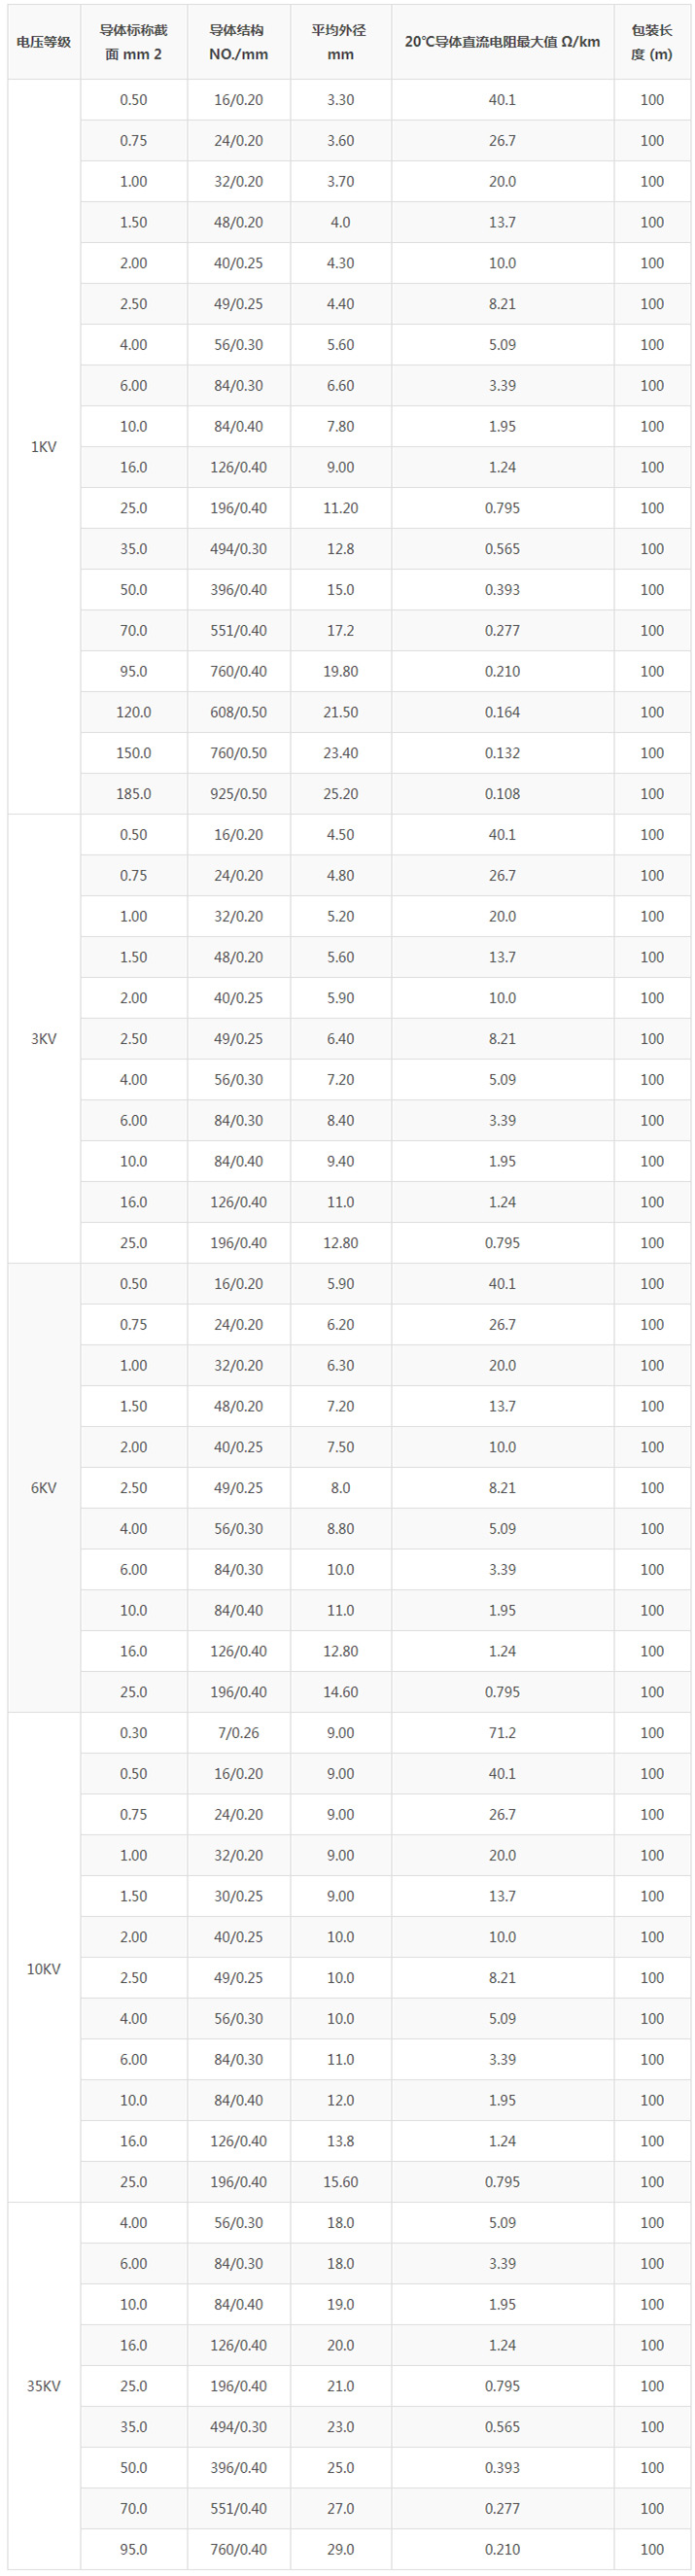Select the 3KV voltage level cell
This screenshot has height=2576, width=695.
point(44,1039)
